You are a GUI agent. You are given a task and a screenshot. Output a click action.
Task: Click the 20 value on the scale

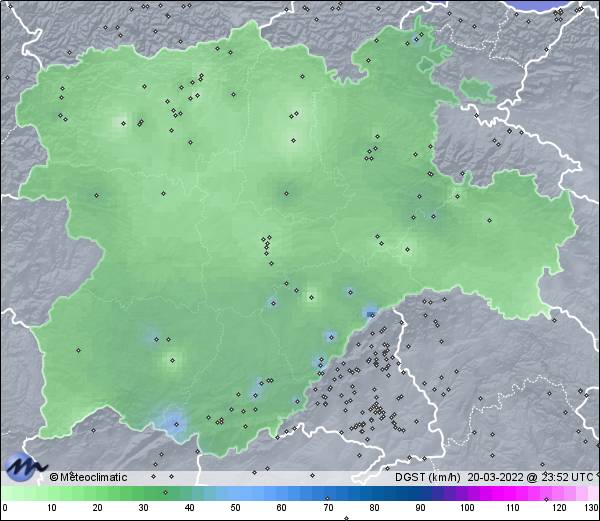pyautogui.click(x=98, y=508)
